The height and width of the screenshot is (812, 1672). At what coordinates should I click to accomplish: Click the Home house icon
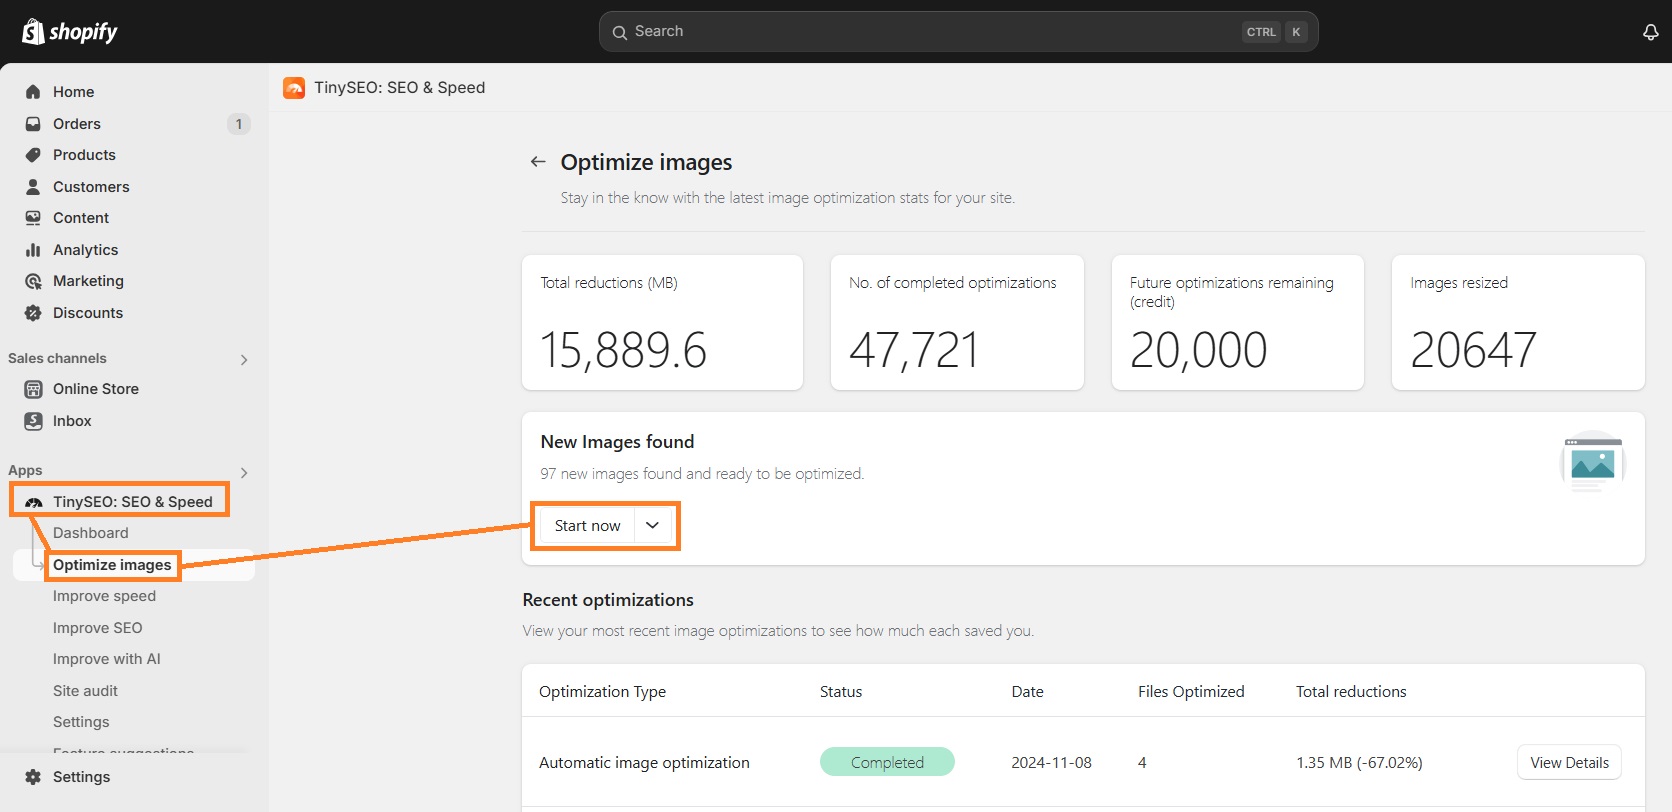tap(33, 92)
